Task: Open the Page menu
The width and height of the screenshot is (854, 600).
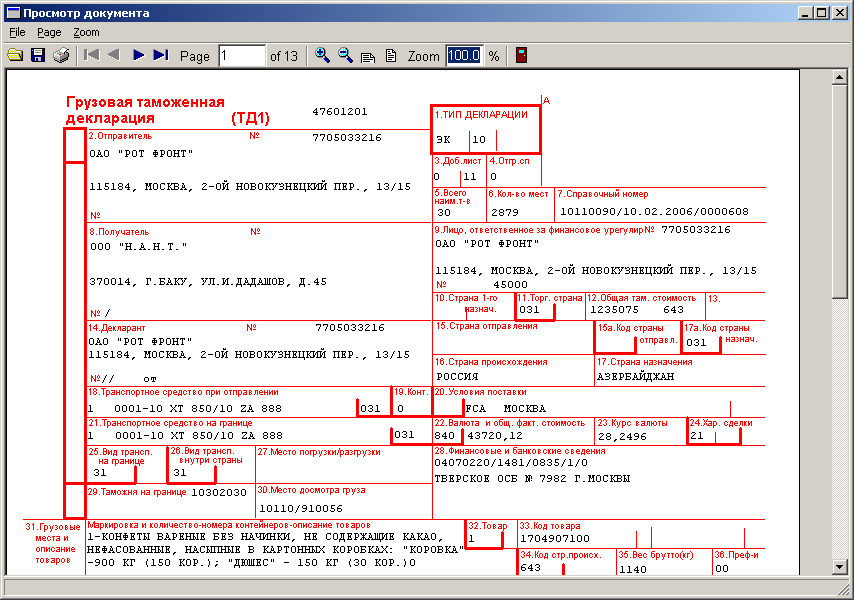Action: (49, 32)
